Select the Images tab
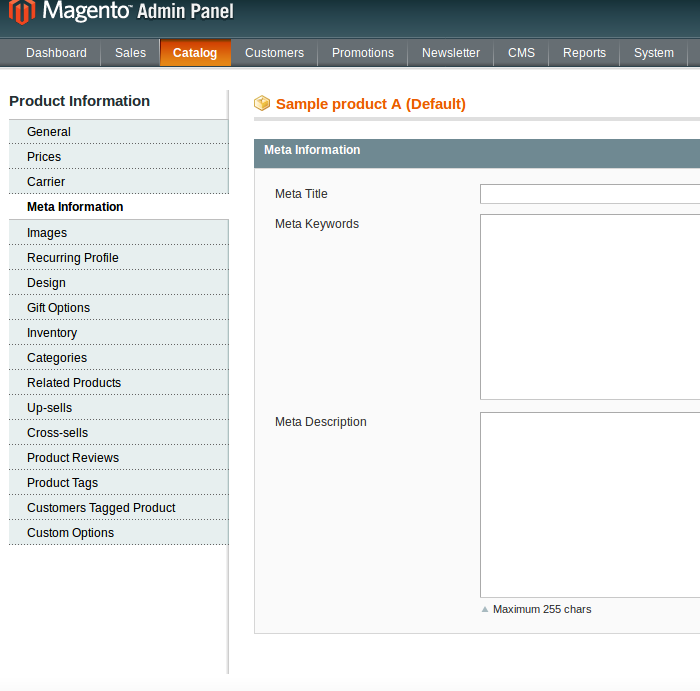Viewport: 700px width, 691px height. [x=47, y=233]
